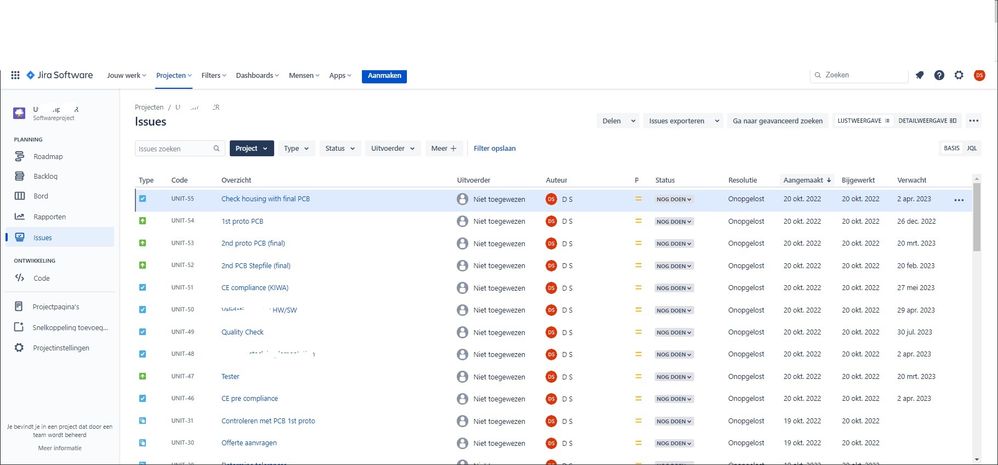
Task: Open the settings gear icon
Action: 959,75
